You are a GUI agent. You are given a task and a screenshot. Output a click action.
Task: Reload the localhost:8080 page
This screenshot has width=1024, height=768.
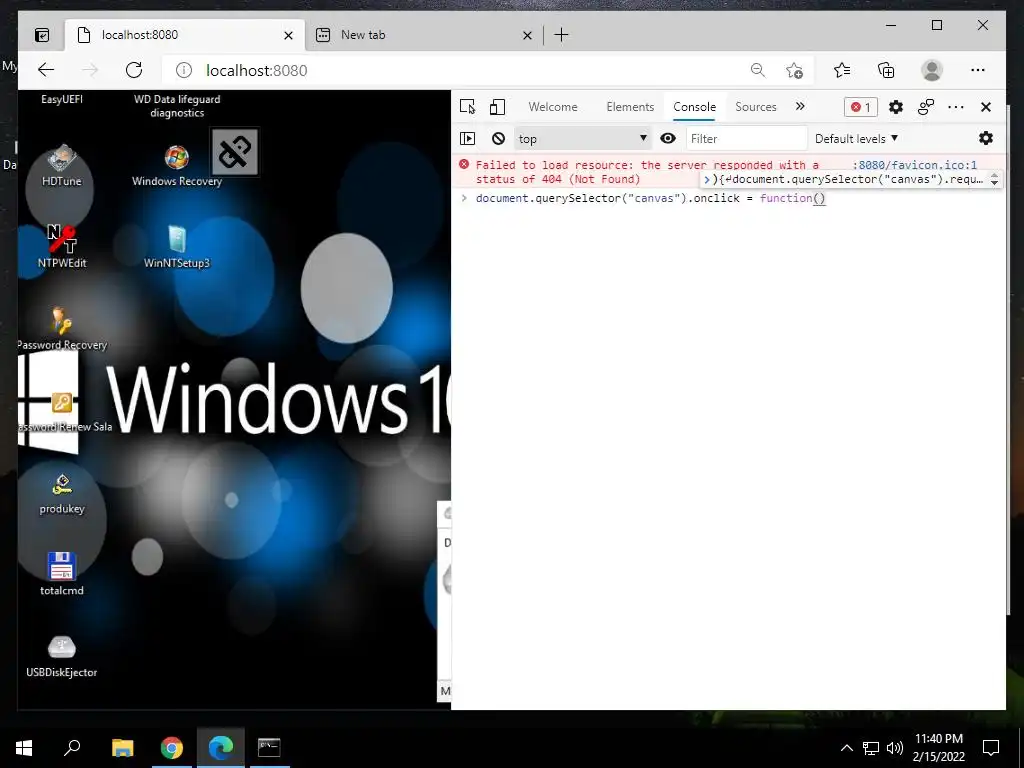(x=134, y=70)
